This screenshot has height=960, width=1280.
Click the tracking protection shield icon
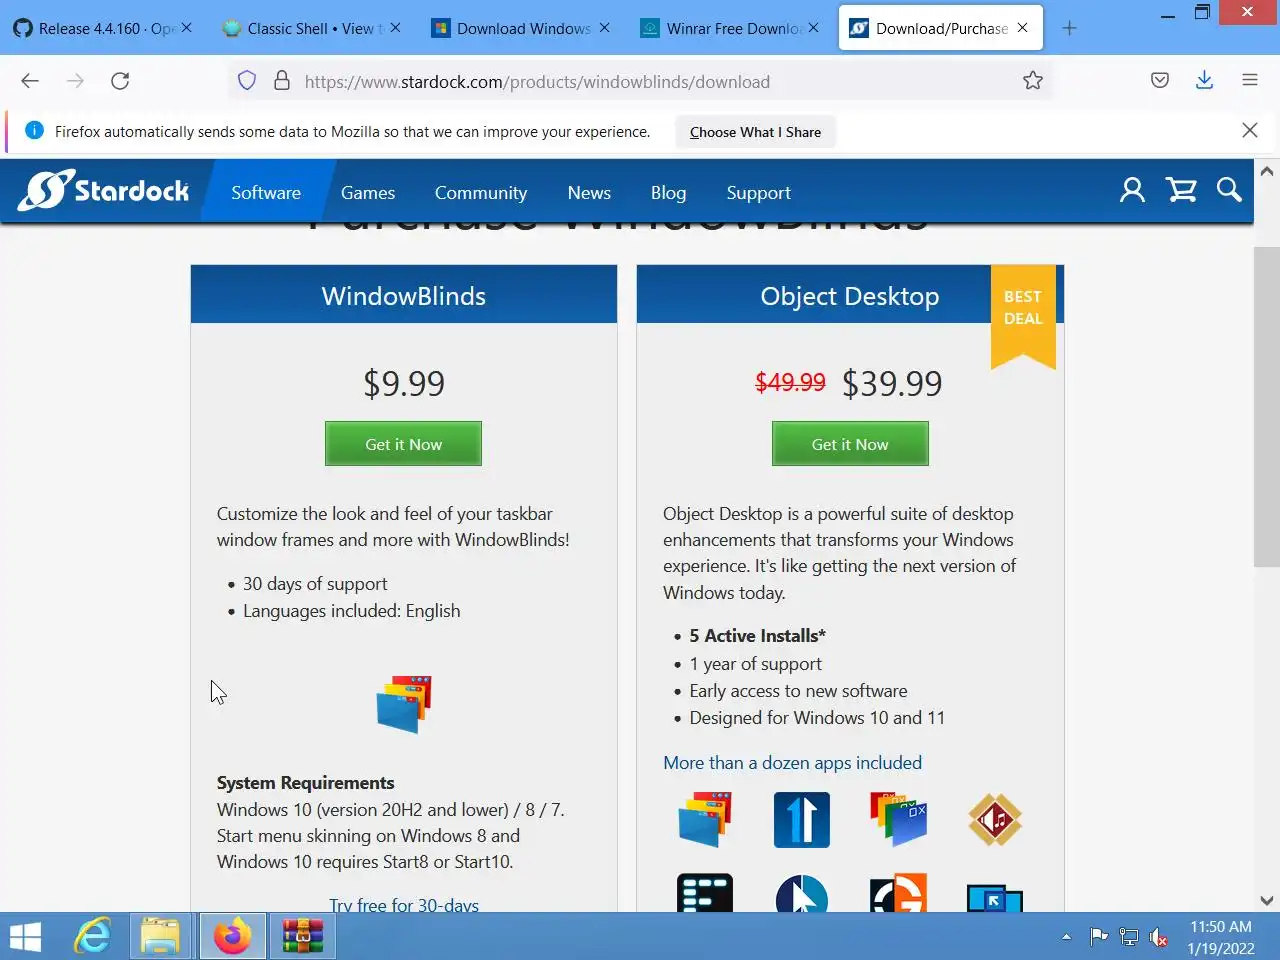click(x=247, y=81)
